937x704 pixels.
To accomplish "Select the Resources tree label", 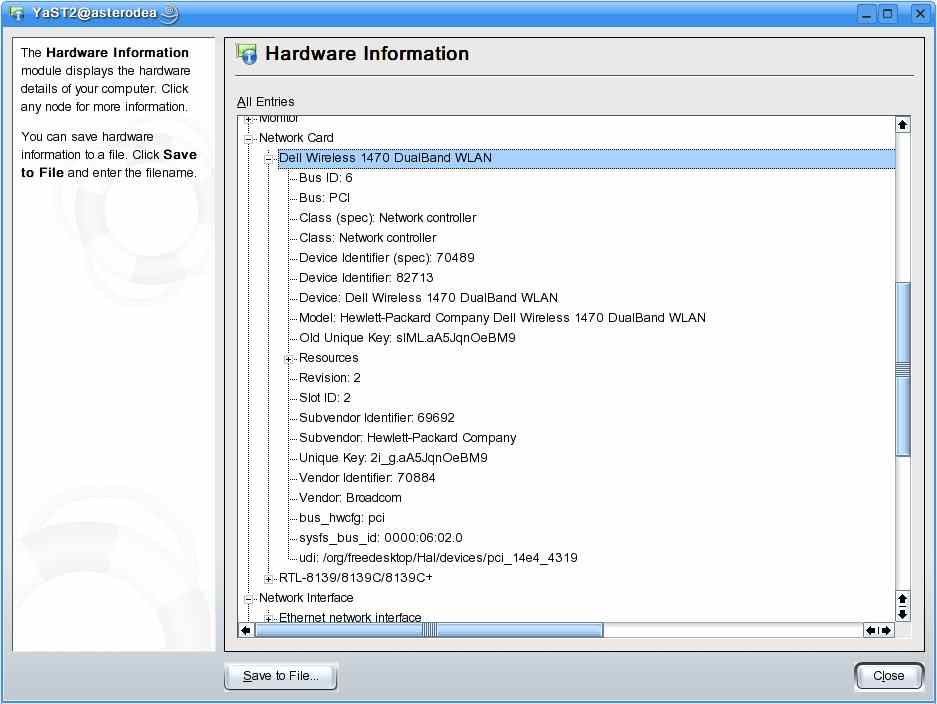I will click(329, 358).
